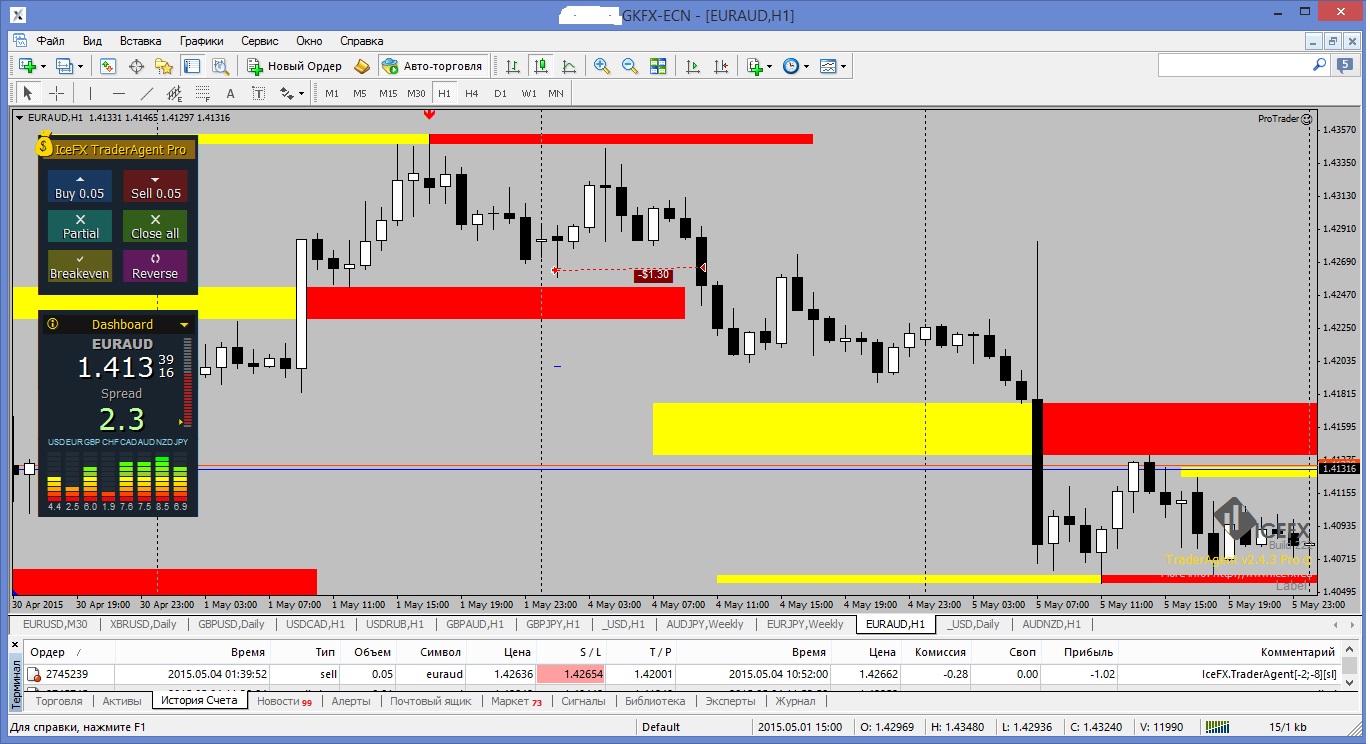Open the Торговля terminal tab
1370x744 pixels.
(x=59, y=701)
